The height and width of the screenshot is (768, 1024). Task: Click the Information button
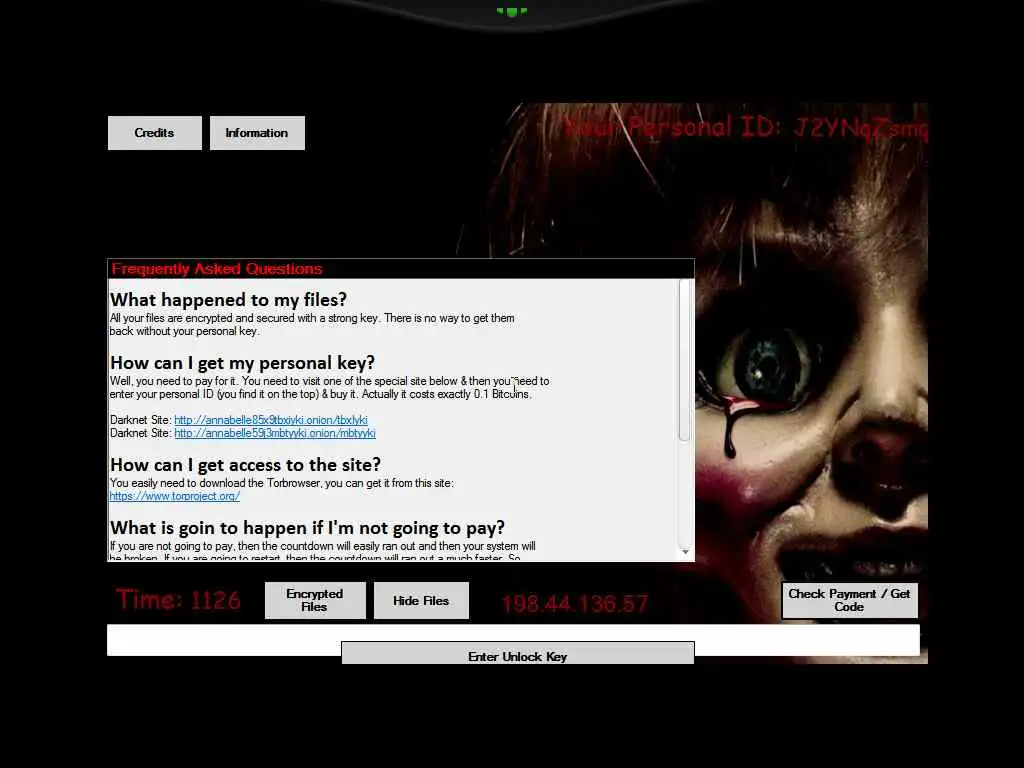(x=257, y=133)
